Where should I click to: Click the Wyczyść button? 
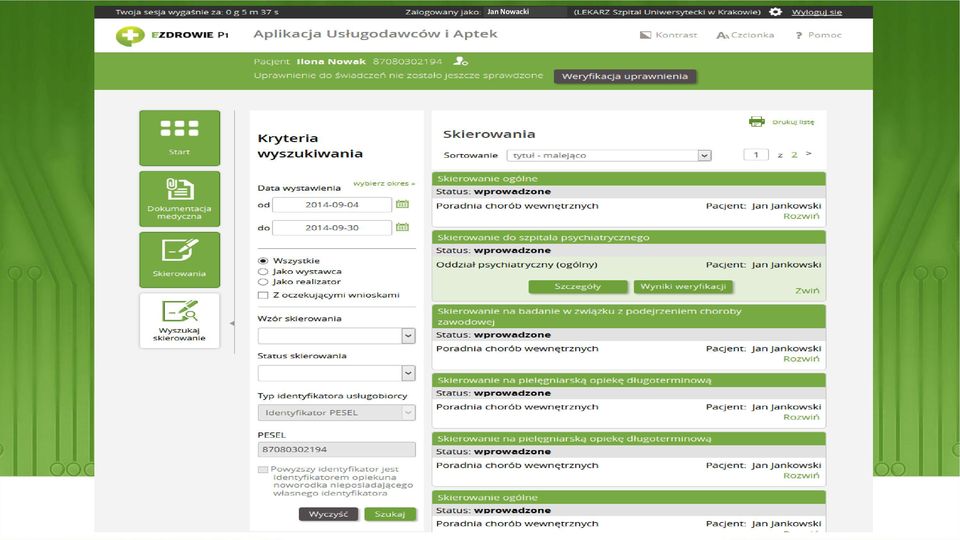click(x=328, y=514)
